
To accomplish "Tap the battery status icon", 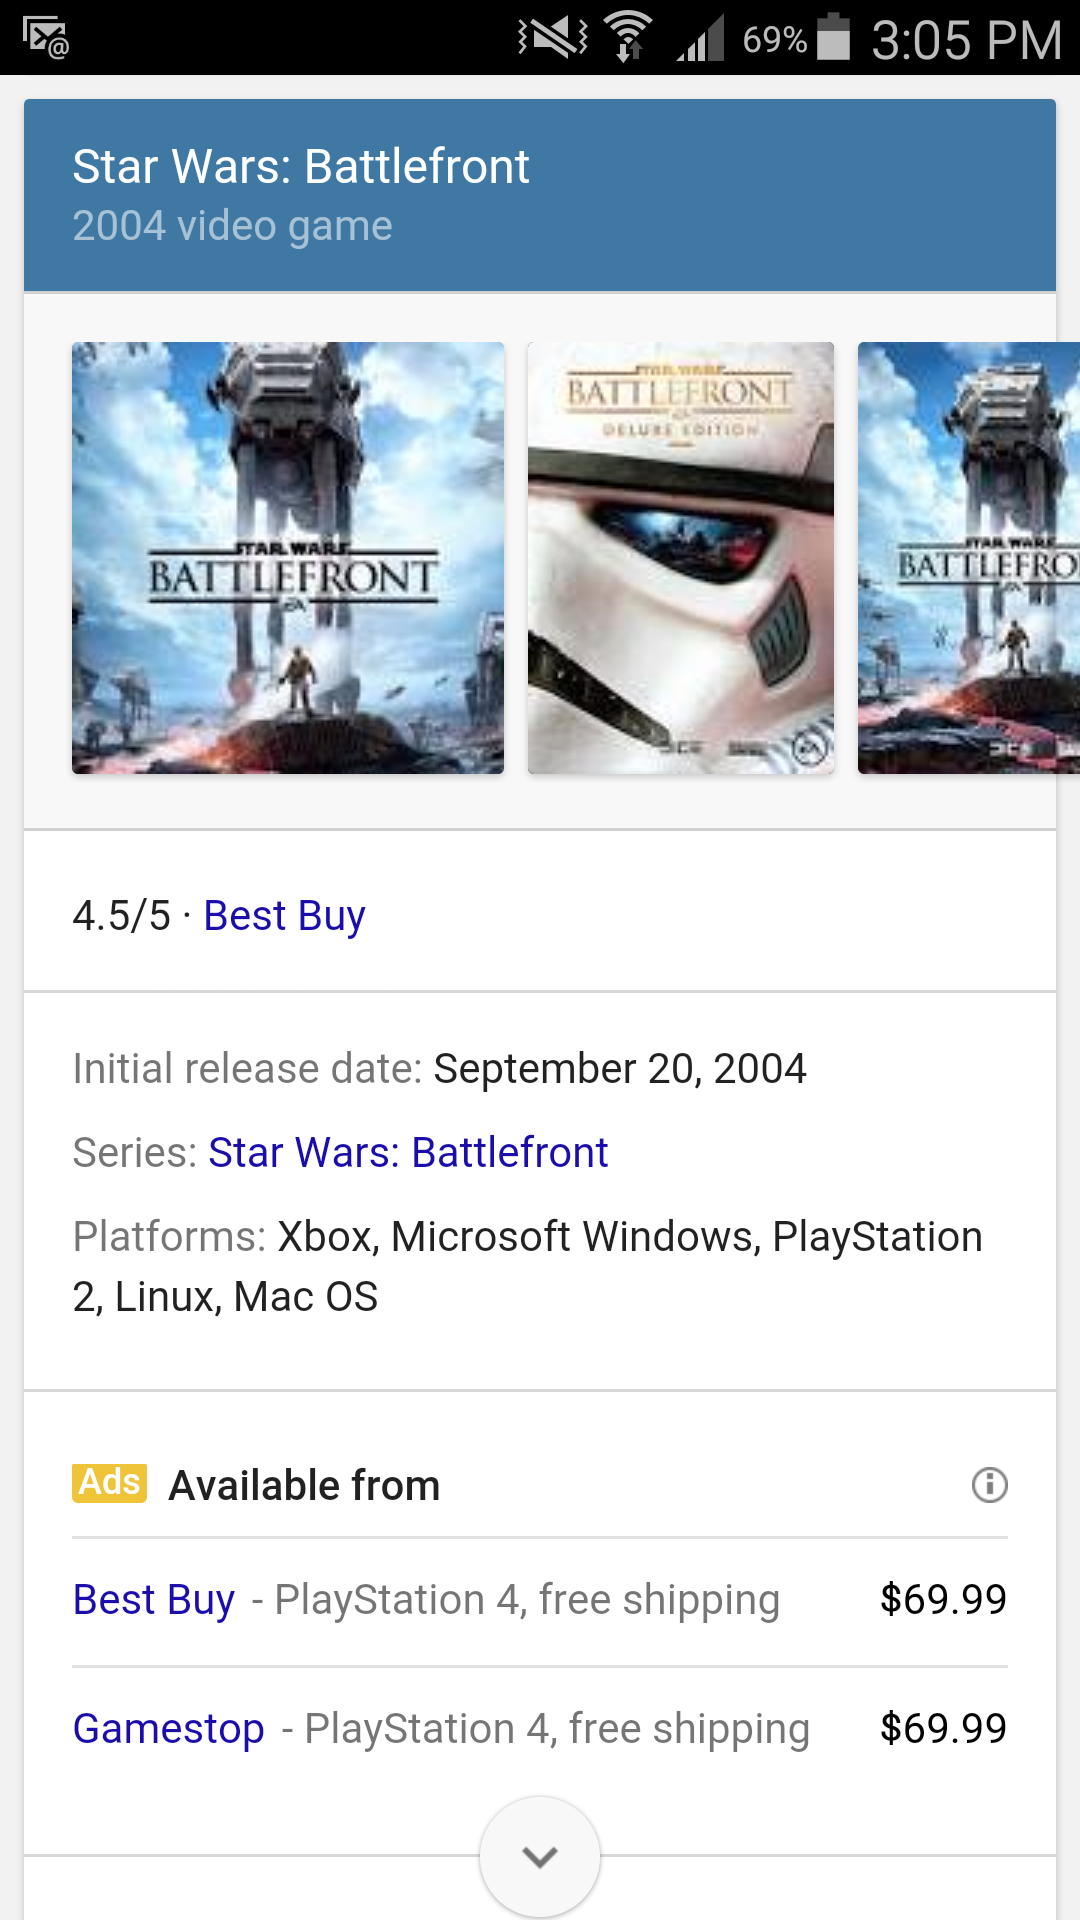I will [833, 38].
